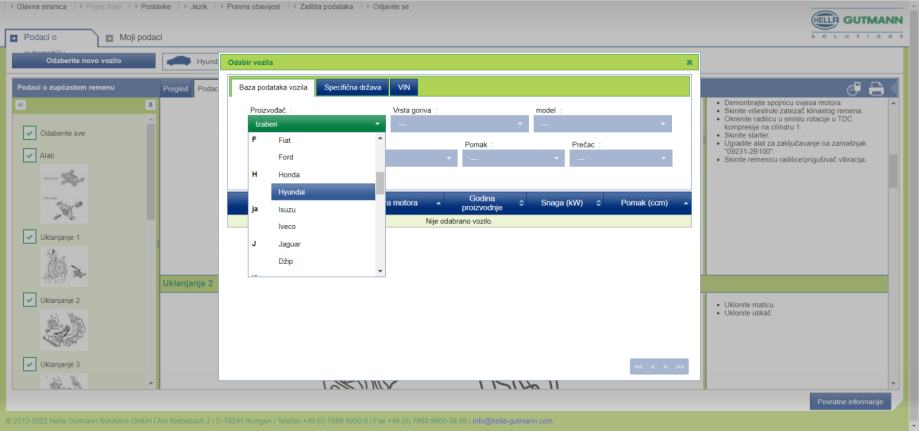Viewport: 919px width, 431px height.
Task: Open Glavna stranica menu link
Action: [x=41, y=7]
